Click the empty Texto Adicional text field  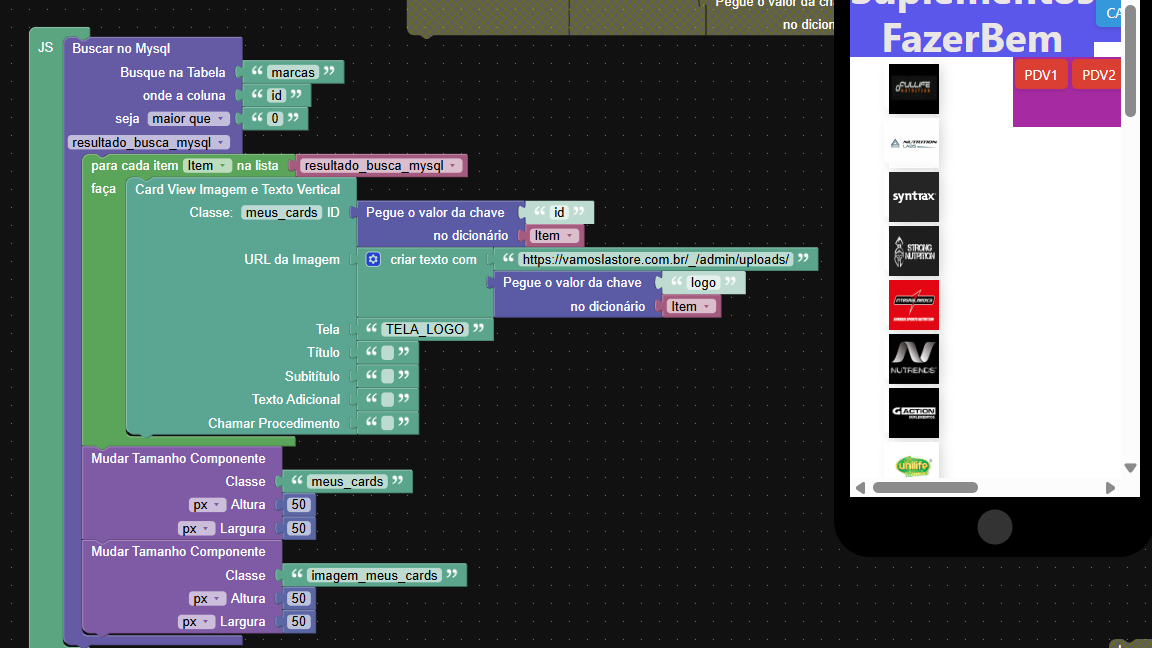click(388, 400)
